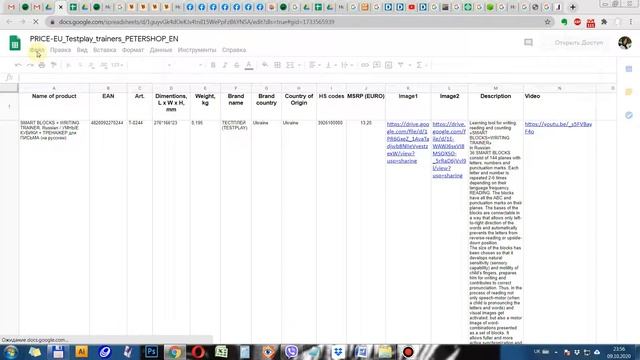Open the Правка menu
The image size is (640, 360).
[x=60, y=50]
